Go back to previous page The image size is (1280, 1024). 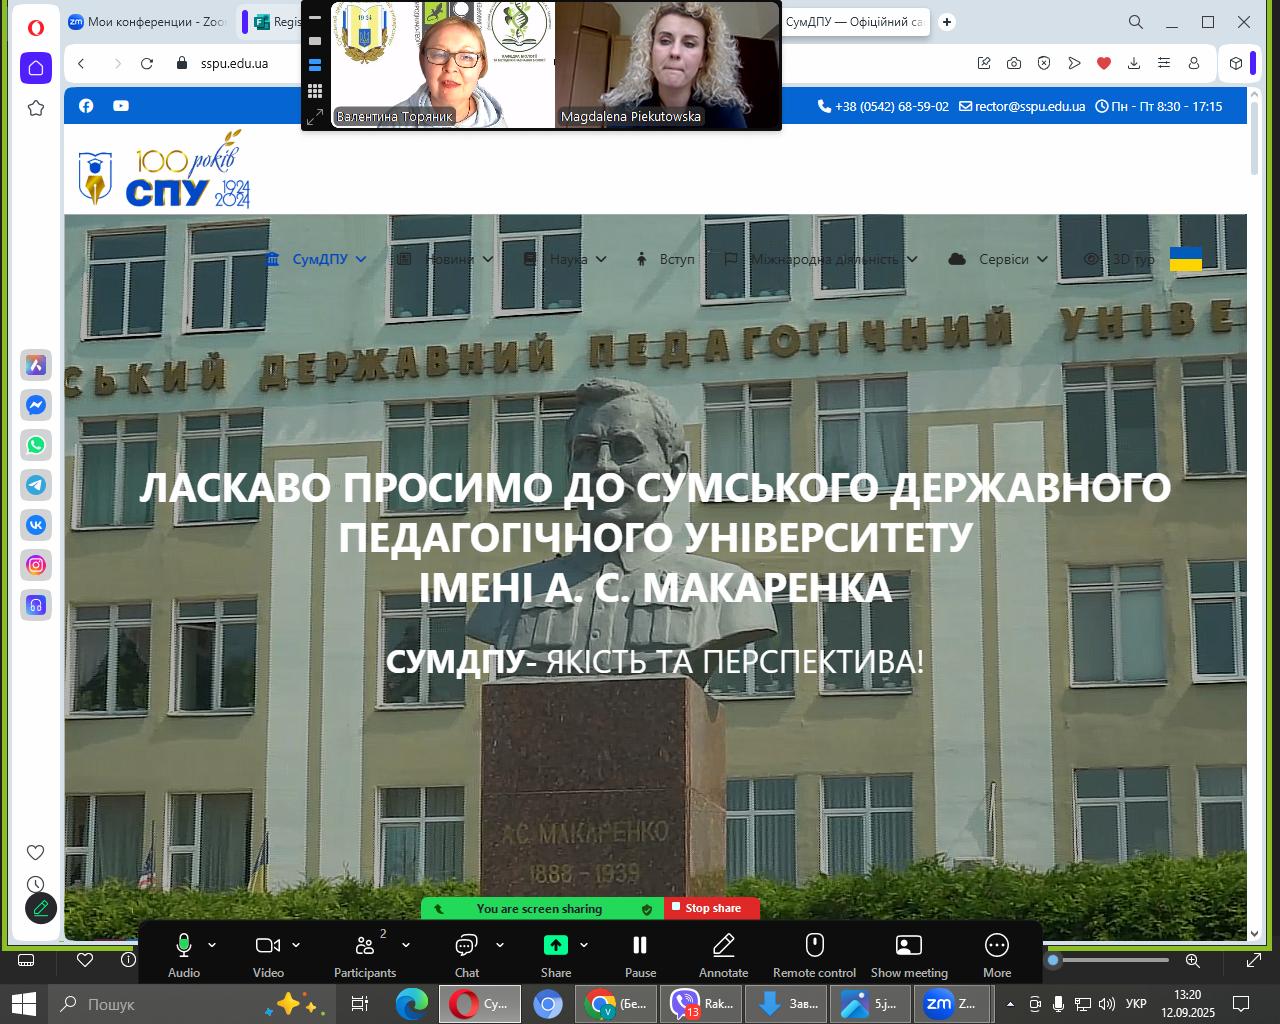tap(82, 63)
